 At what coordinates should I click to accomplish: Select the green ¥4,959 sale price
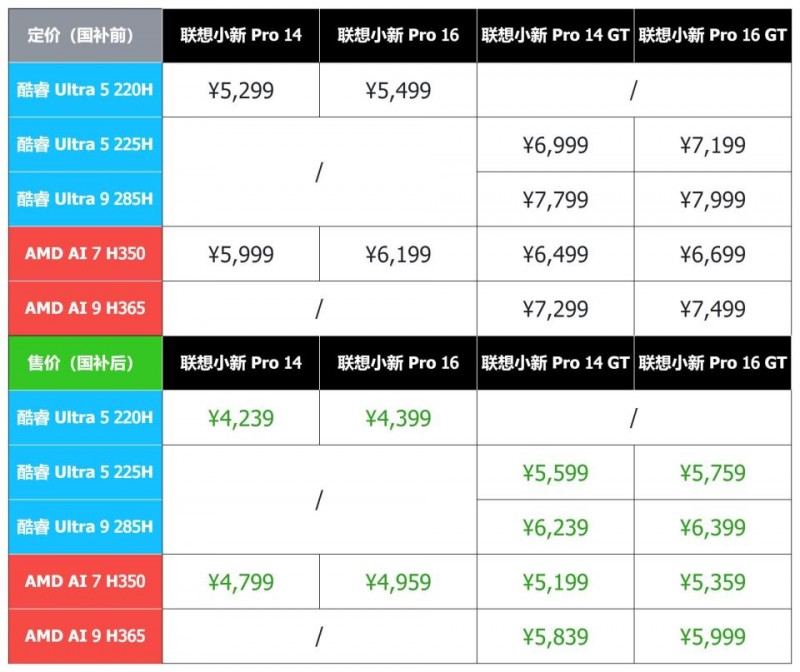tap(398, 581)
